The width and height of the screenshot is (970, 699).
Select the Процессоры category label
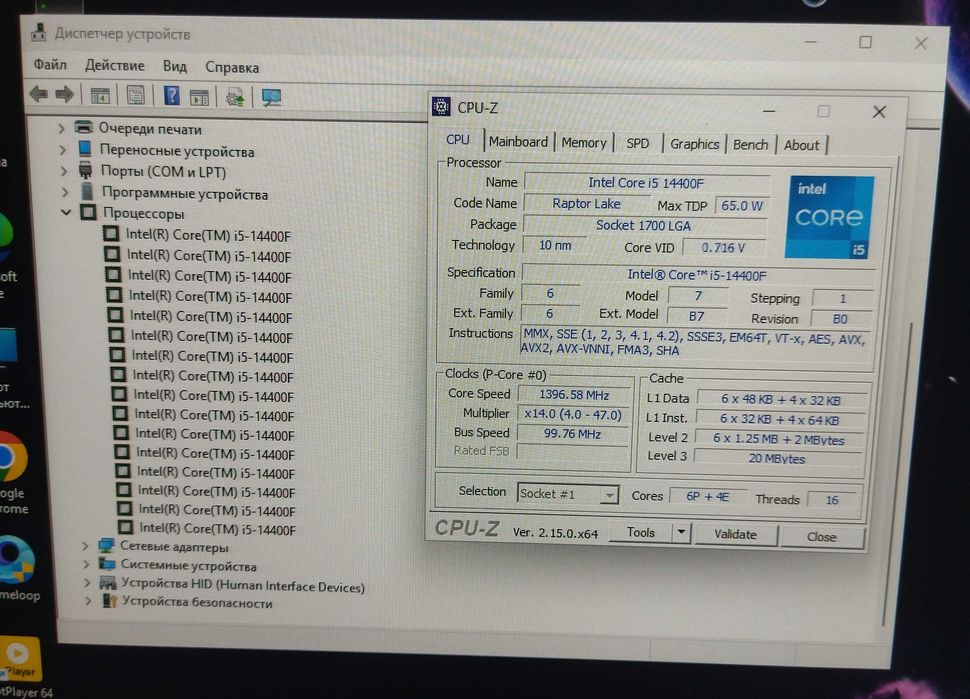point(144,213)
